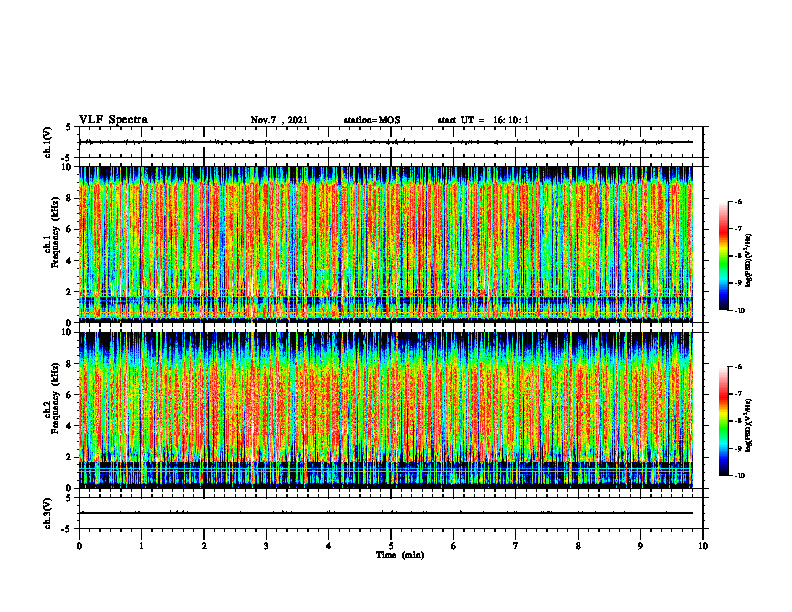Click time axis tick label "8"

point(578,546)
